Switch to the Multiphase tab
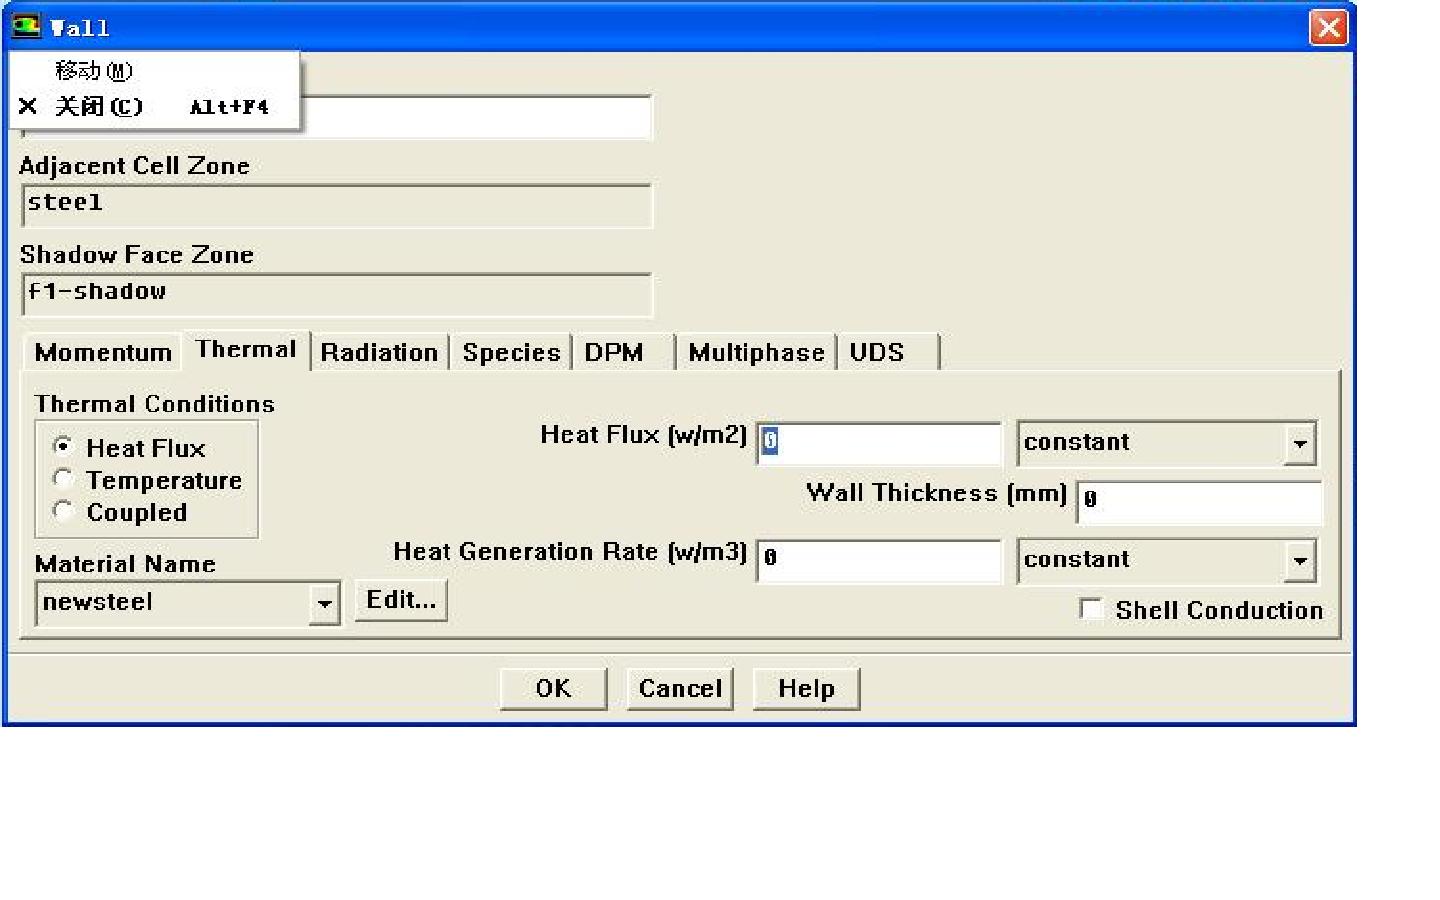This screenshot has width=1440, height=900. [756, 352]
